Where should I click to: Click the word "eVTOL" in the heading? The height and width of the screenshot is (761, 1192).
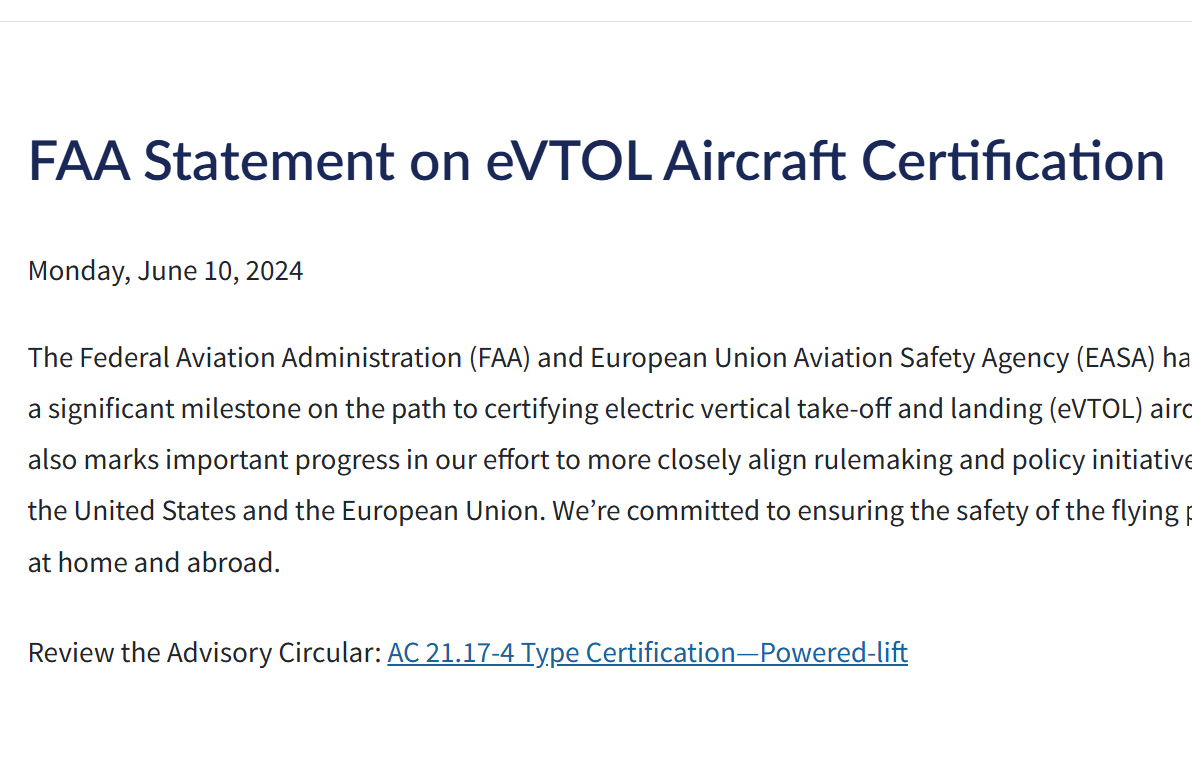click(x=568, y=160)
